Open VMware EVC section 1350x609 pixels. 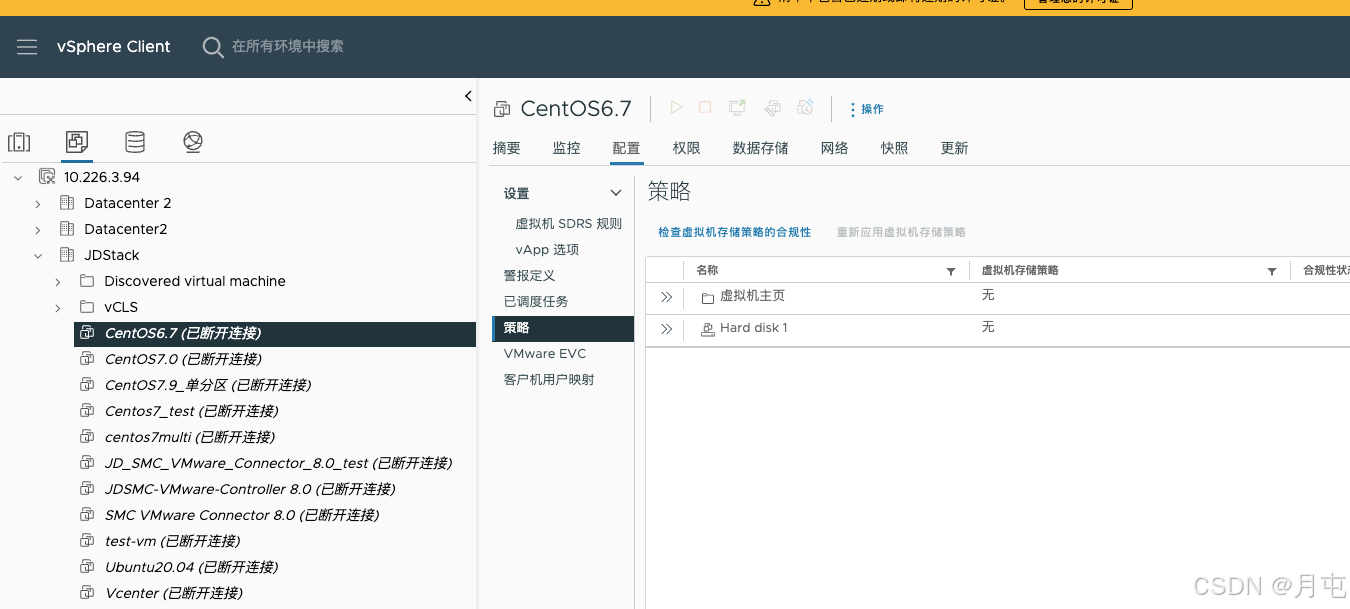[545, 353]
